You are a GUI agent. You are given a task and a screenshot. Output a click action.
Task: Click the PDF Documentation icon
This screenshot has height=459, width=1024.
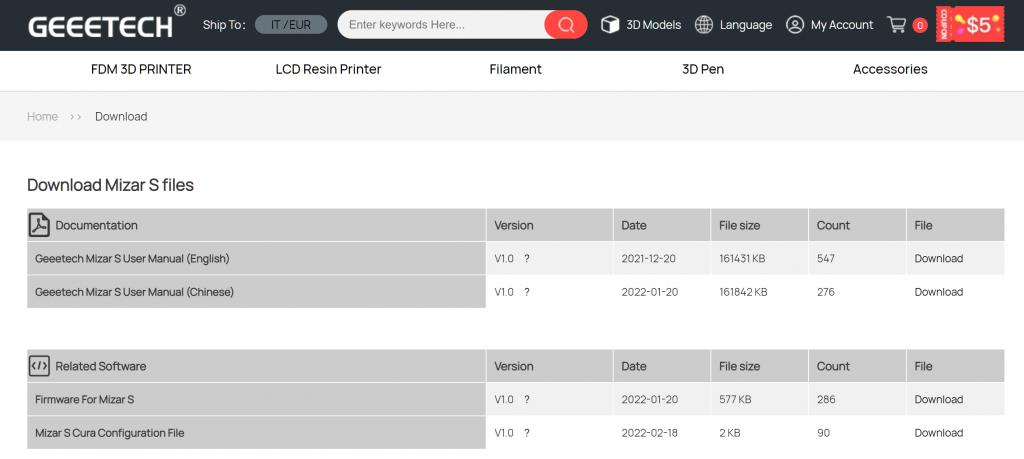coord(39,225)
